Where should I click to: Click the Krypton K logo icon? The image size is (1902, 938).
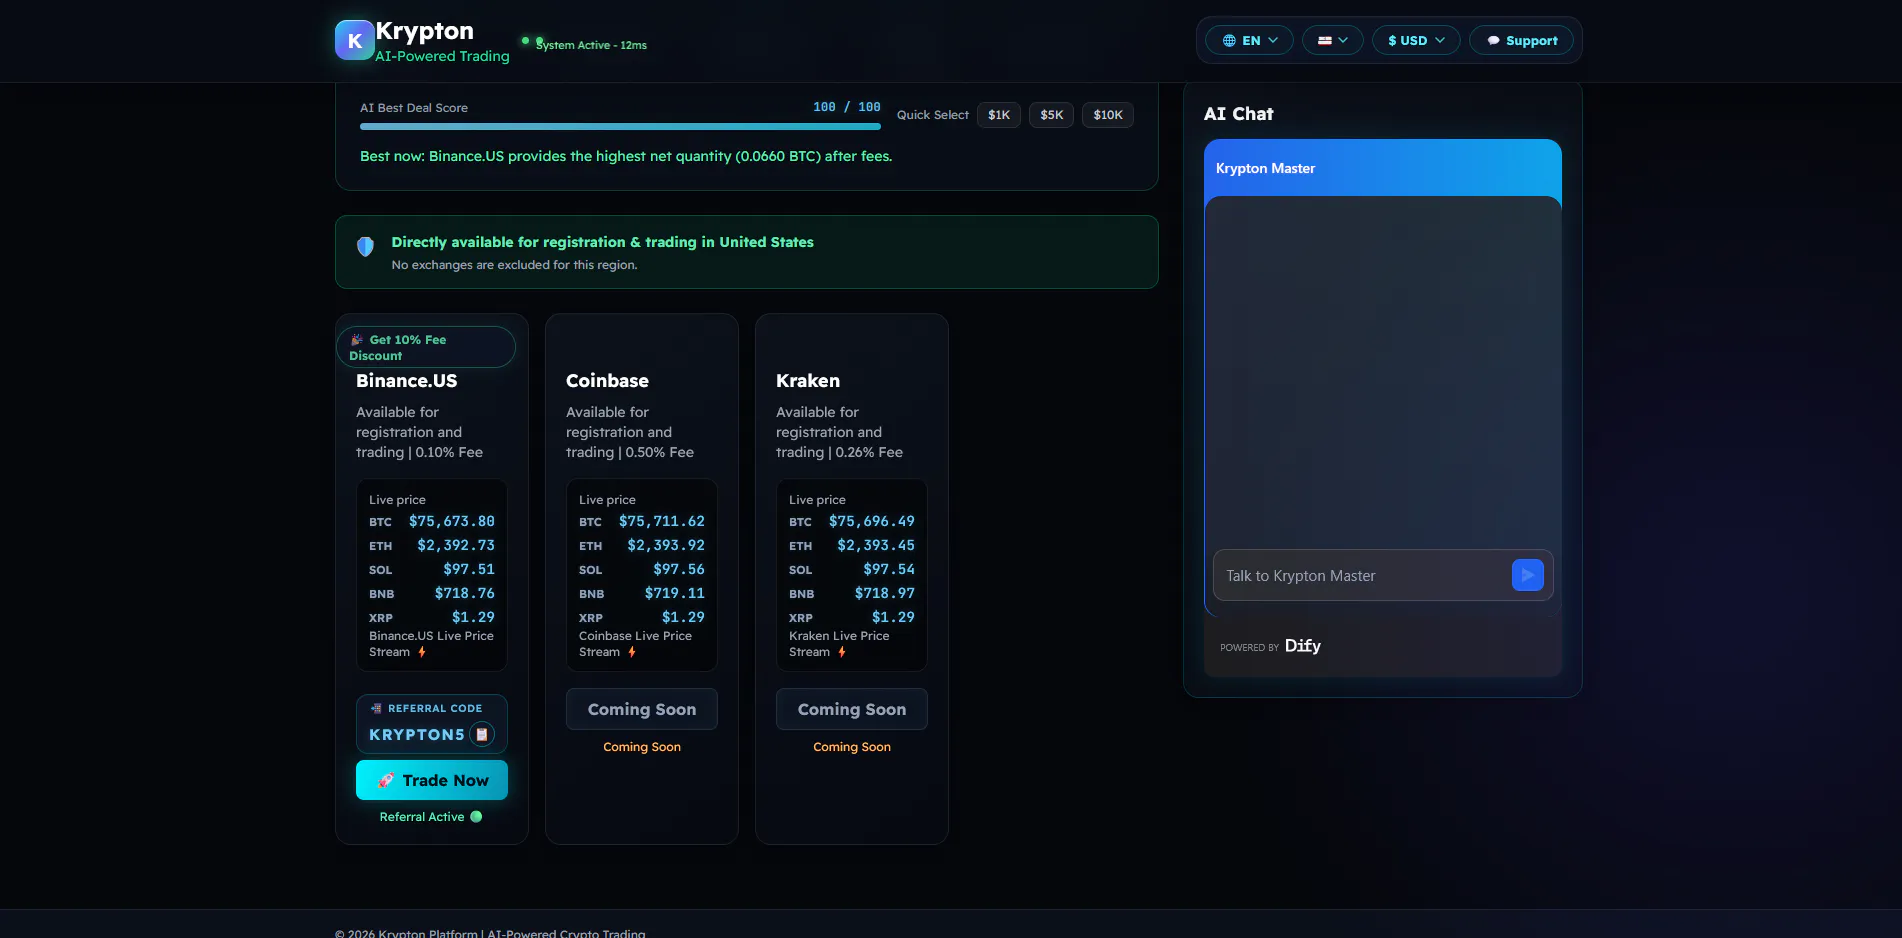355,40
